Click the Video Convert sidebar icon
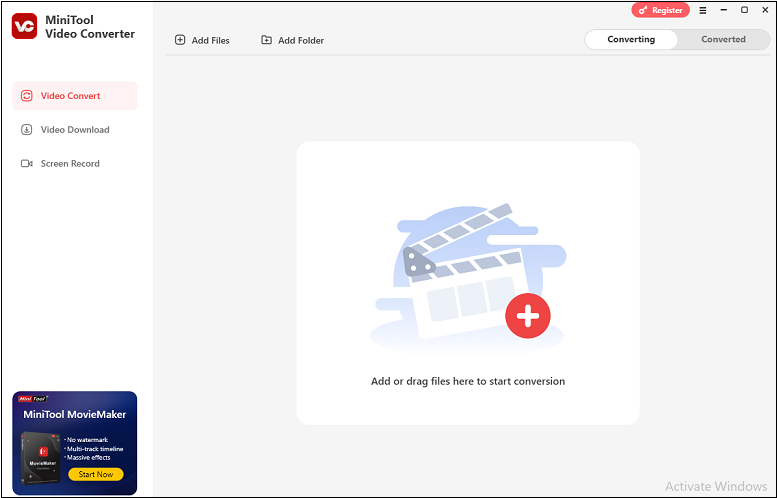This screenshot has height=498, width=777. tap(26, 96)
